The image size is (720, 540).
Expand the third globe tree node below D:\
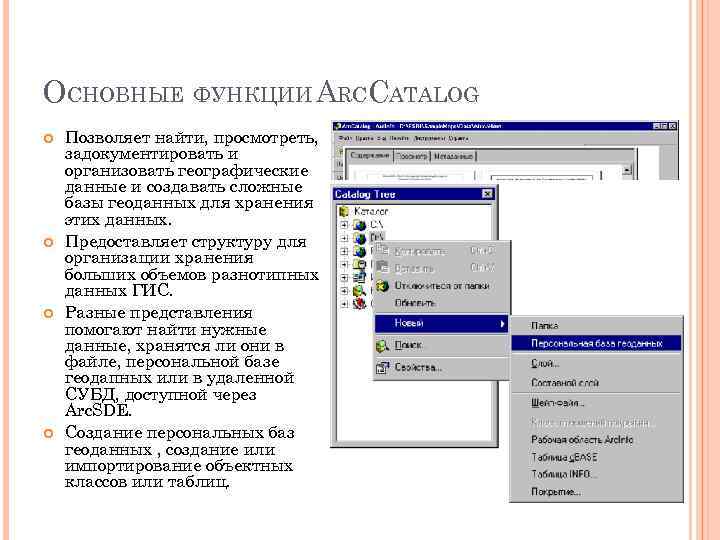coord(344,251)
